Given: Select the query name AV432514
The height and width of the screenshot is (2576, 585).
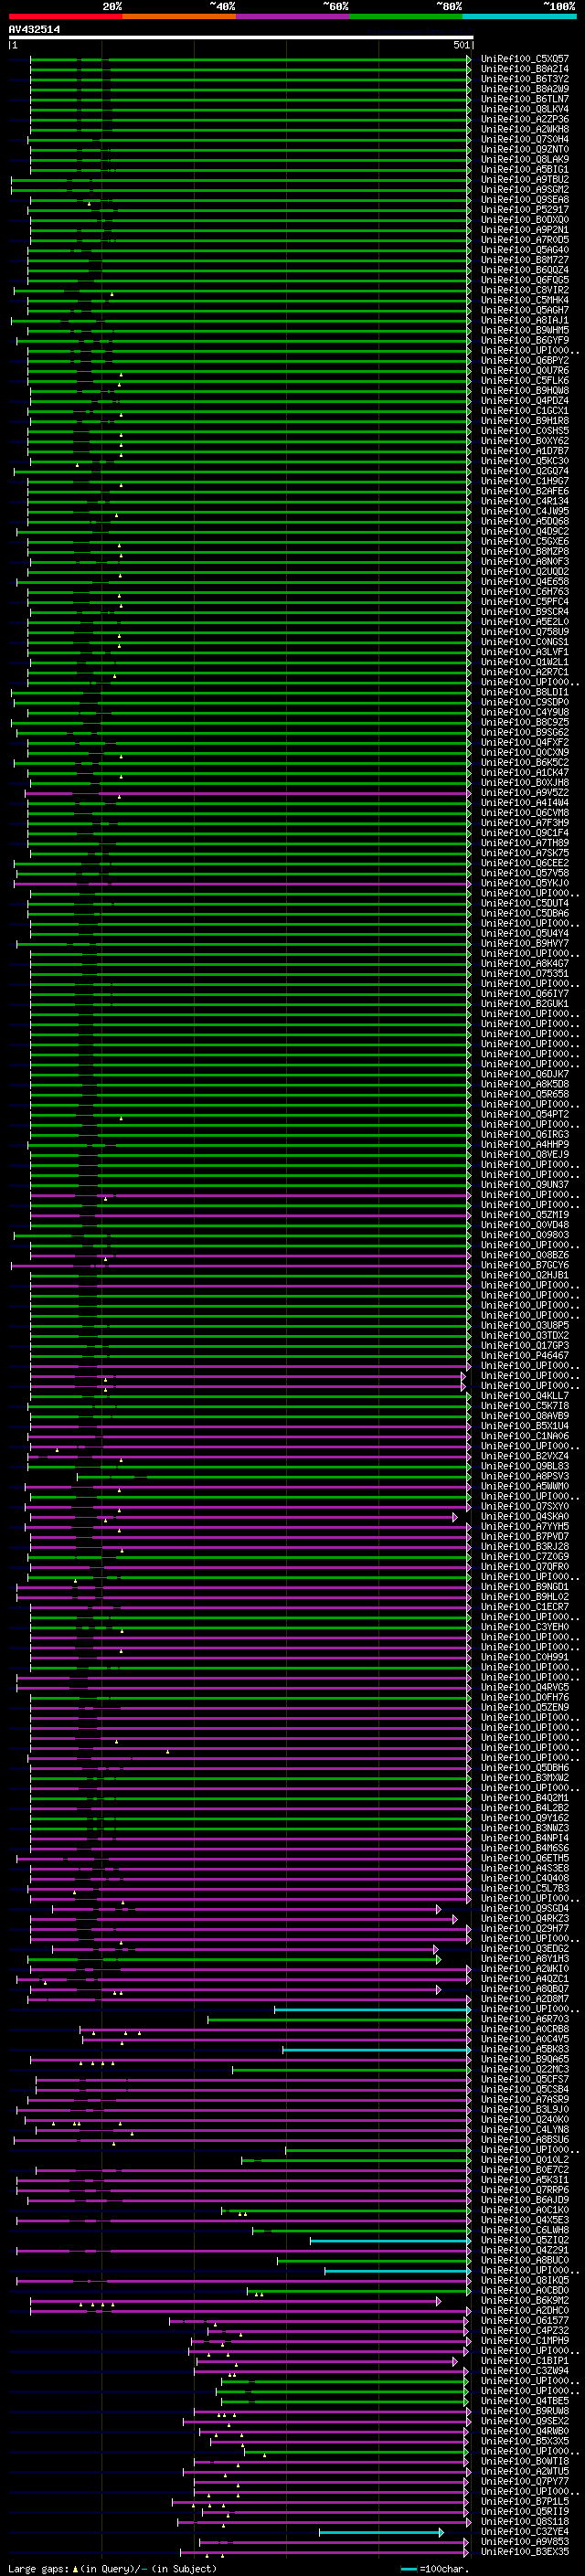Looking at the screenshot, I should (x=34, y=30).
